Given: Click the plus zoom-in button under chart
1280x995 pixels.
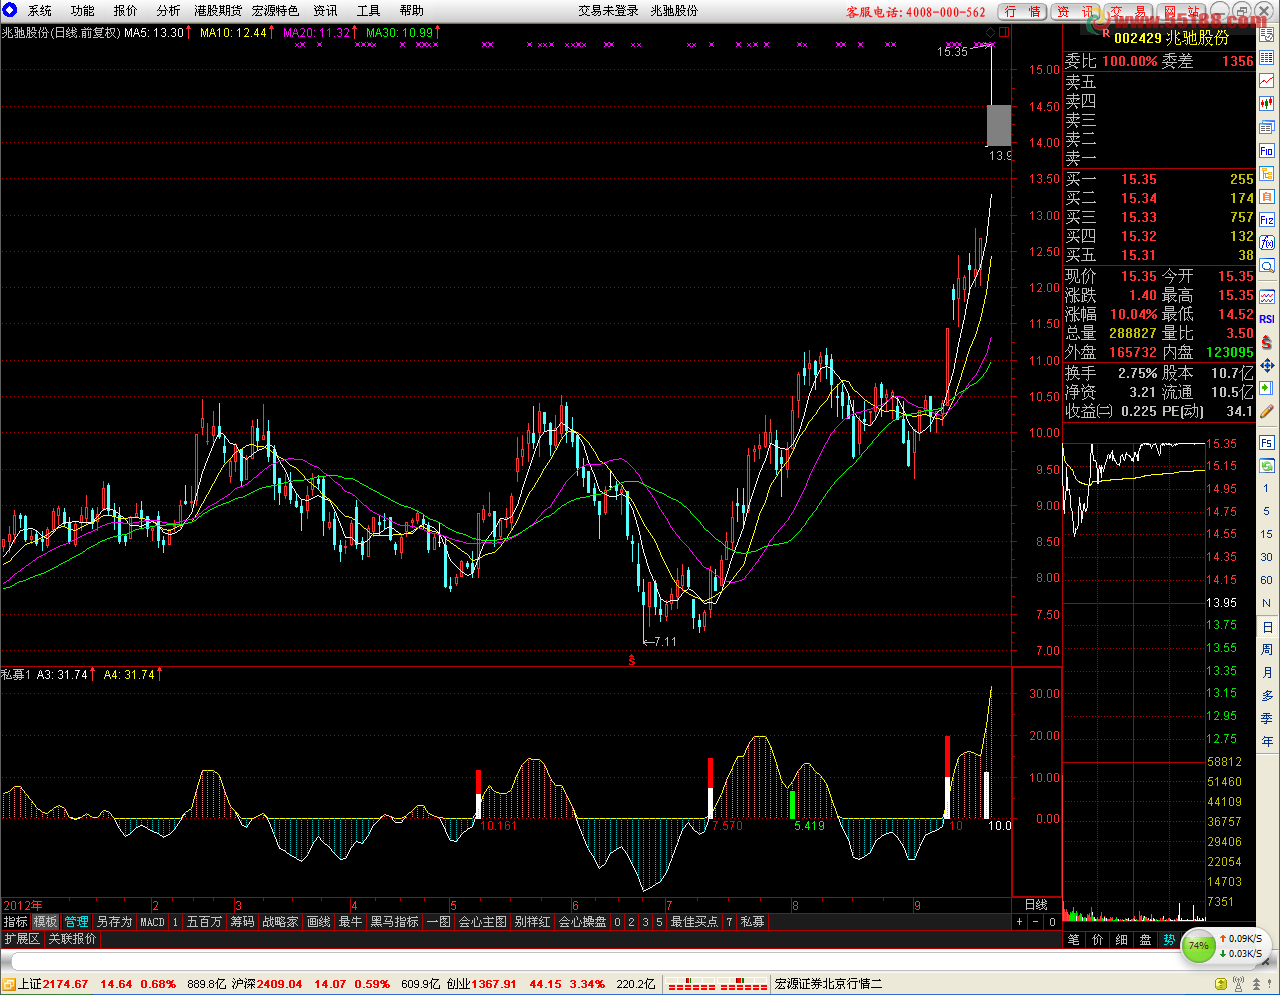Looking at the screenshot, I should [1020, 922].
